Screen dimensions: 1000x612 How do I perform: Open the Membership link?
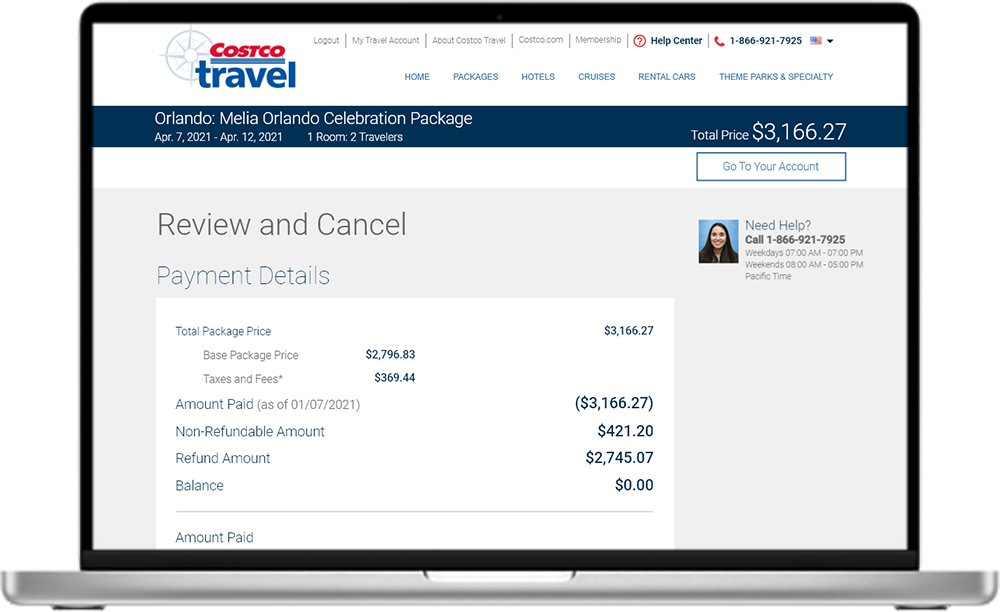(598, 40)
